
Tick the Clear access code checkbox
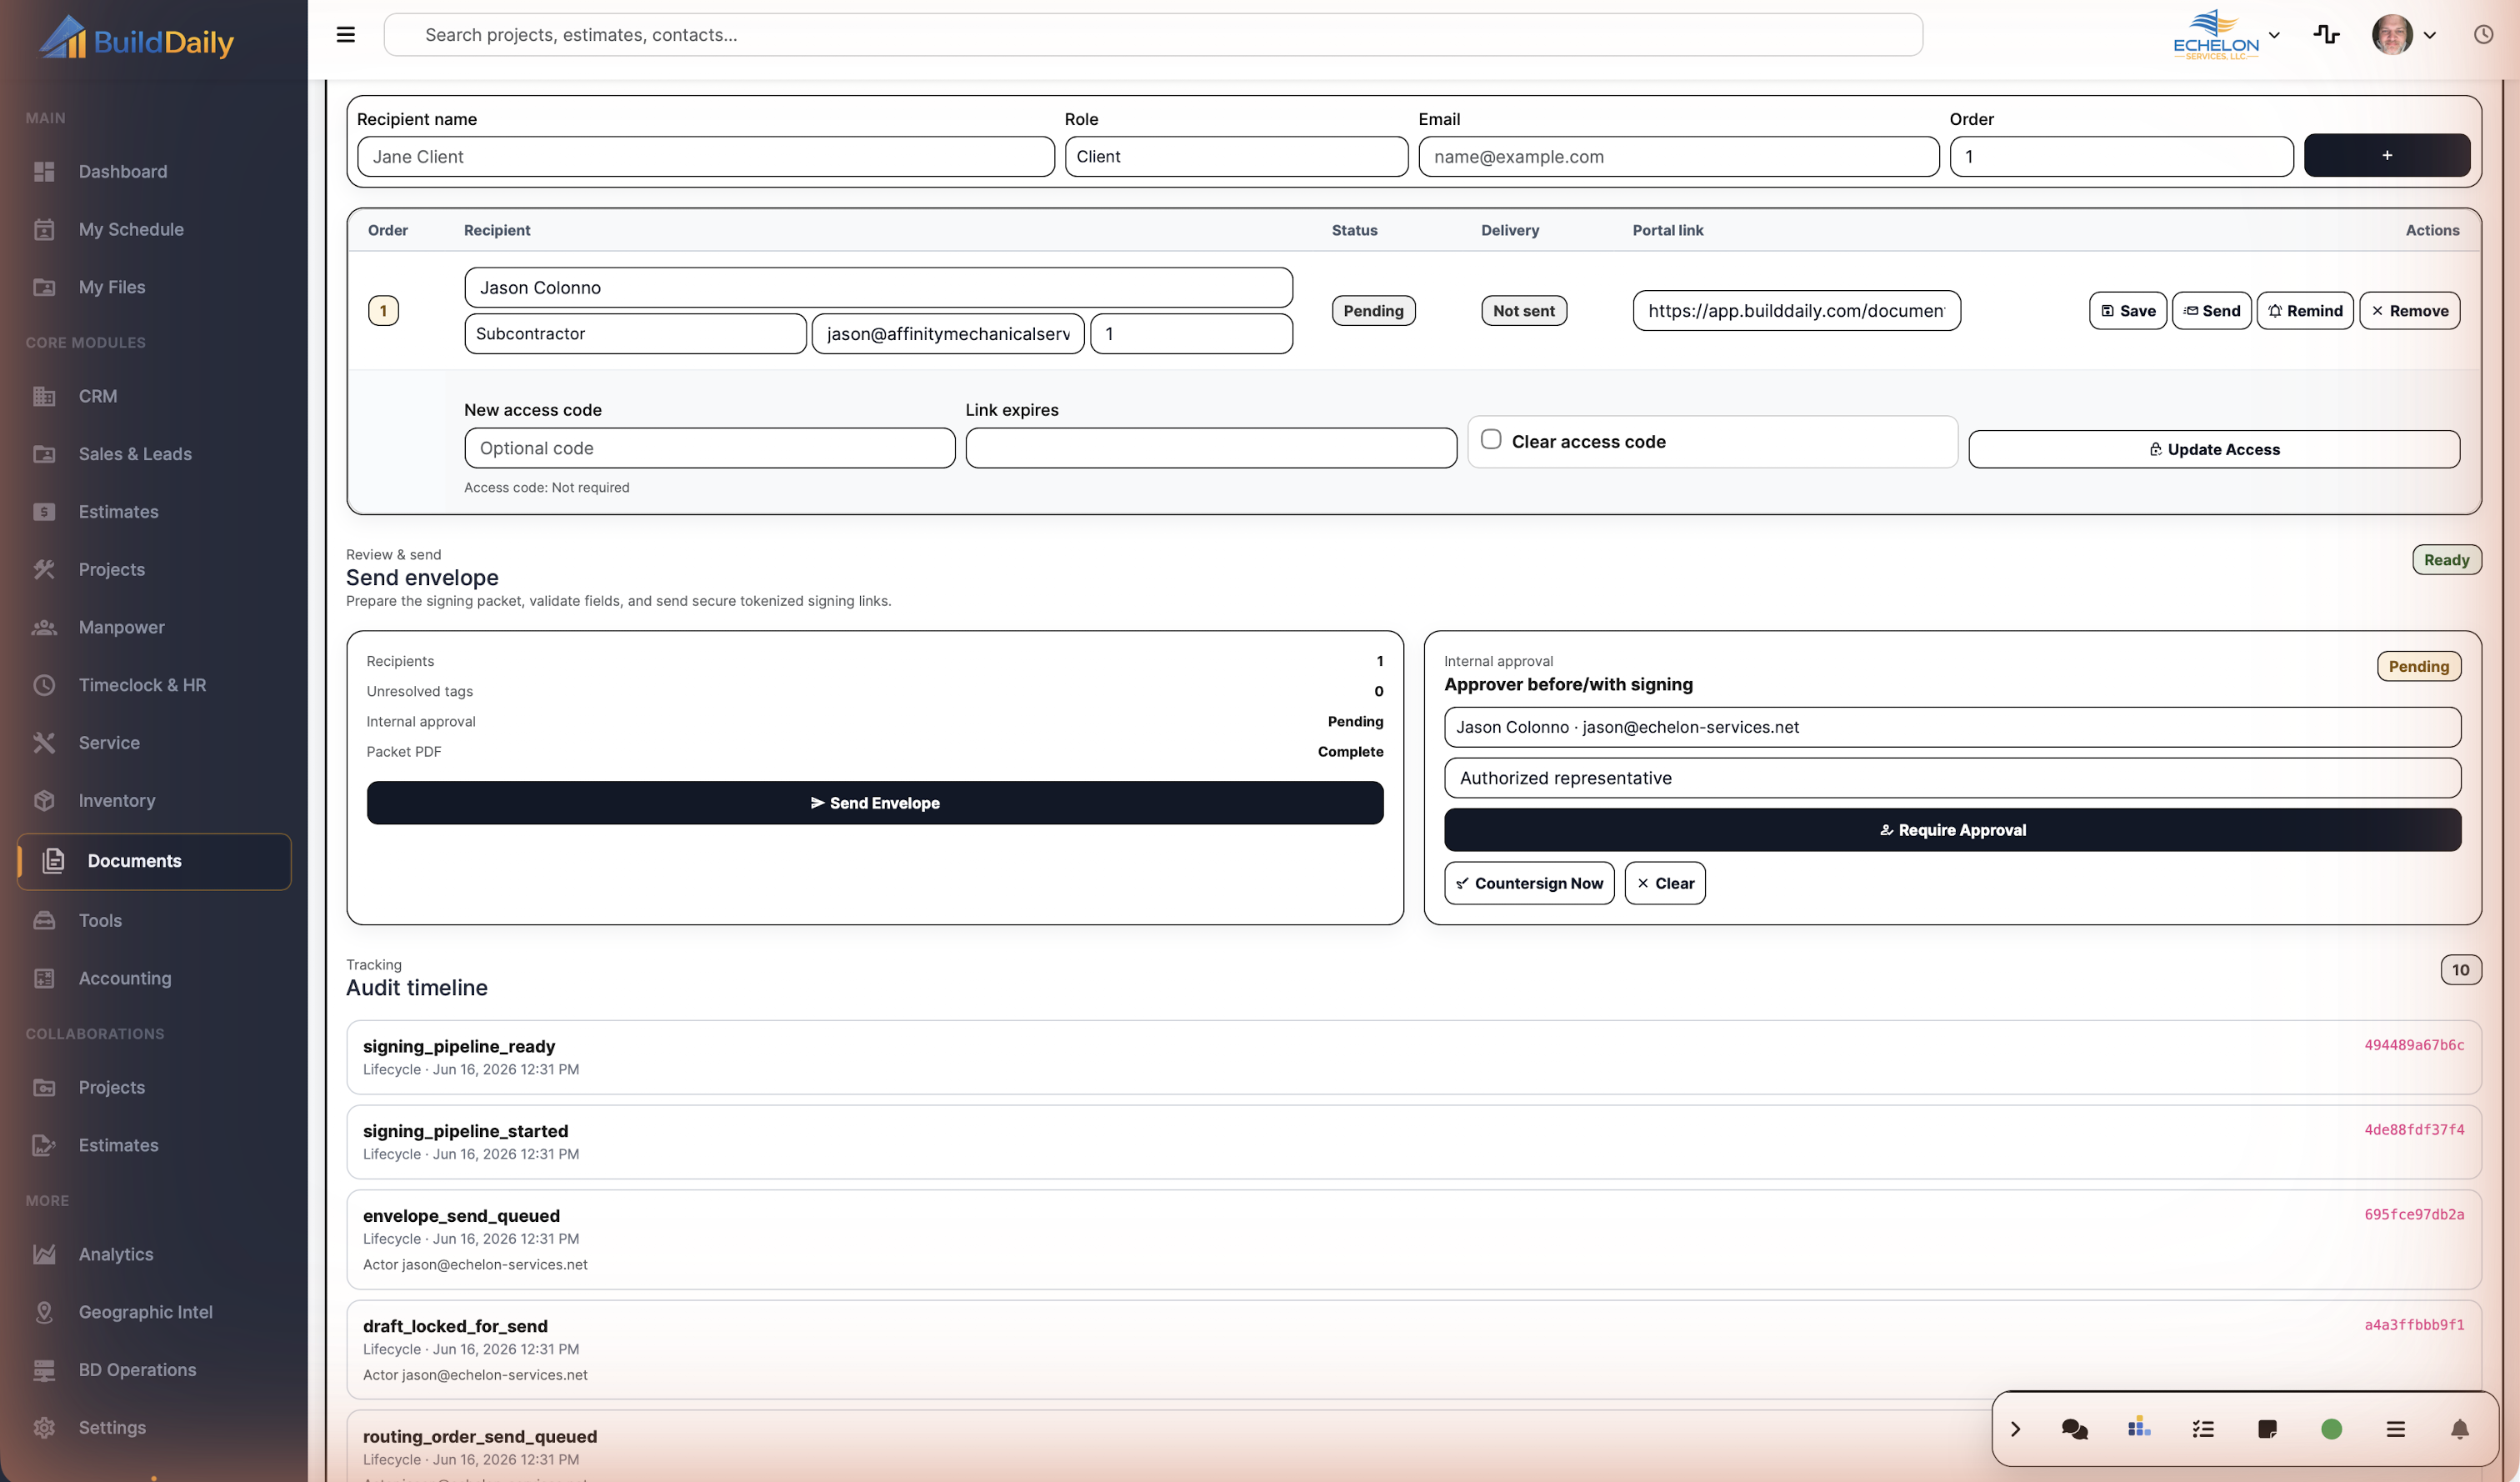pos(1491,440)
